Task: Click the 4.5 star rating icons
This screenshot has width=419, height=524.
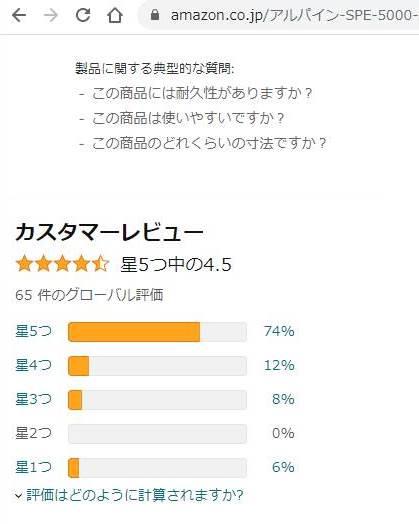Action: pyautogui.click(x=62, y=264)
